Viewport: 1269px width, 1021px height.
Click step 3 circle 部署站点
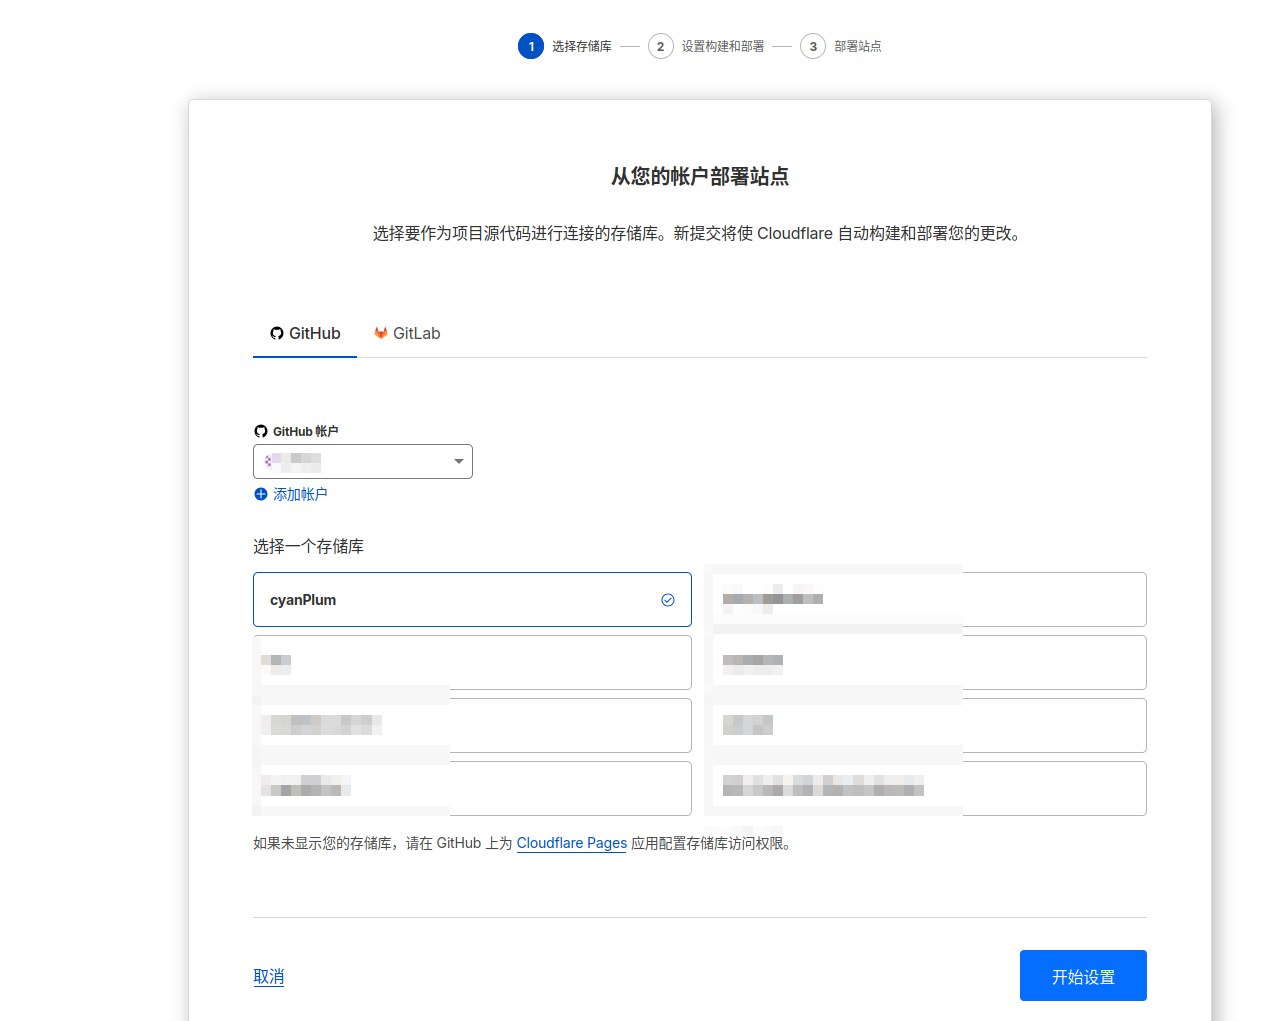point(813,46)
